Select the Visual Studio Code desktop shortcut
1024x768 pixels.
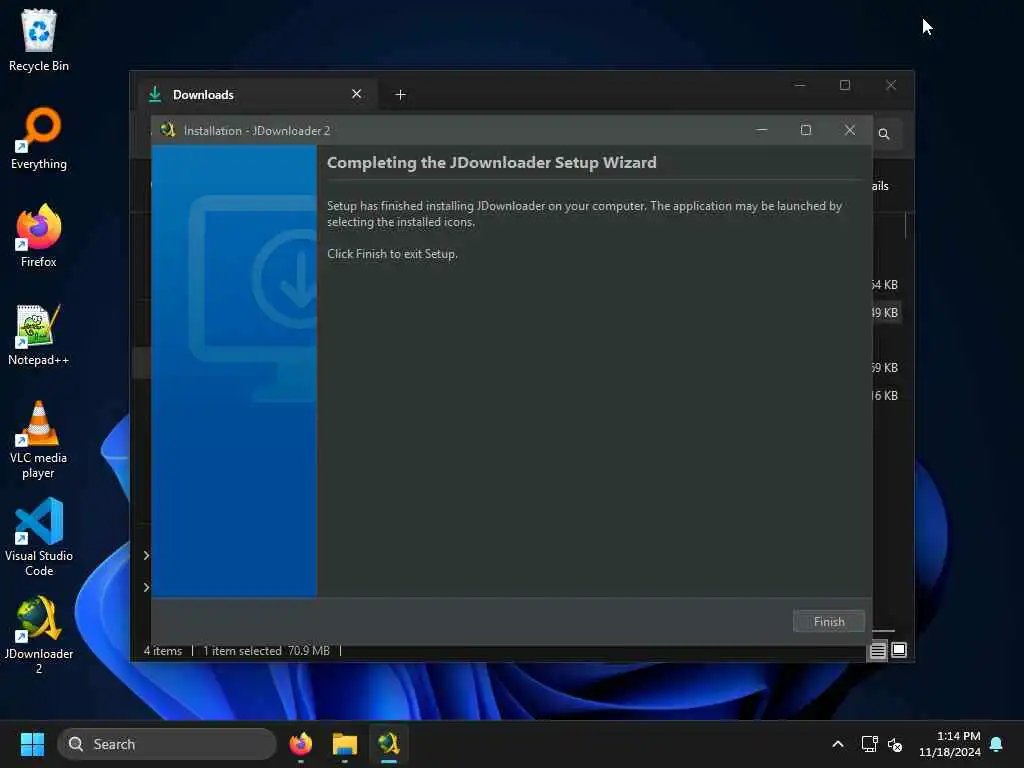39,537
